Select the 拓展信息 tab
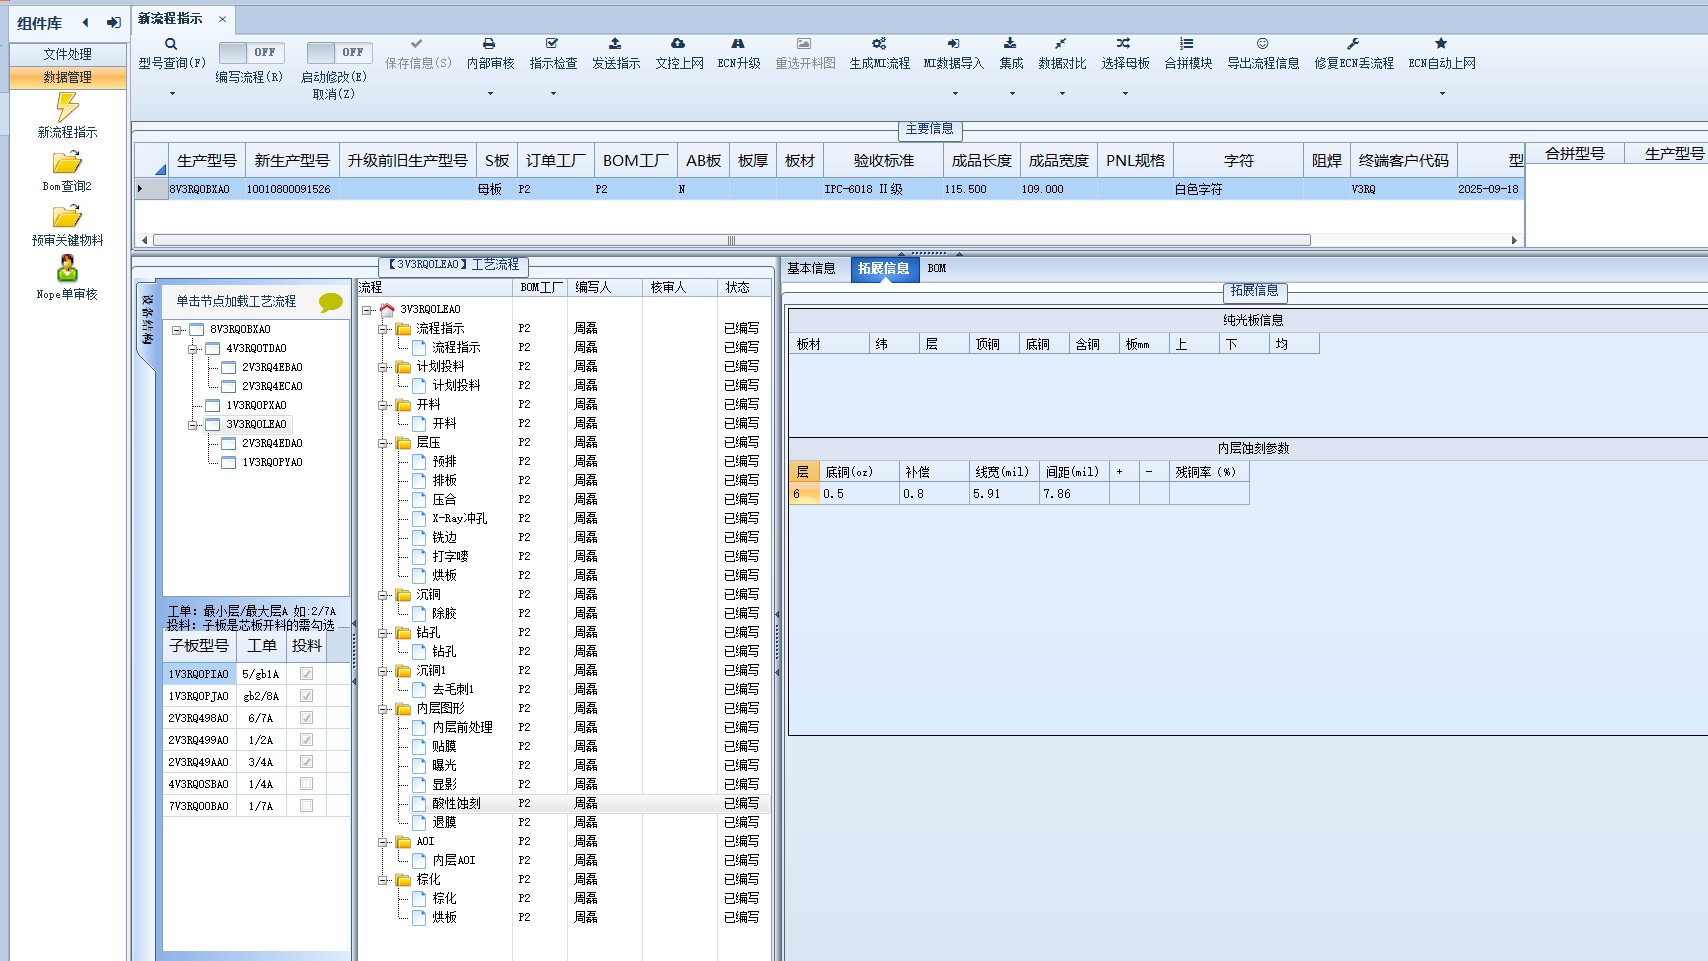 tap(884, 269)
